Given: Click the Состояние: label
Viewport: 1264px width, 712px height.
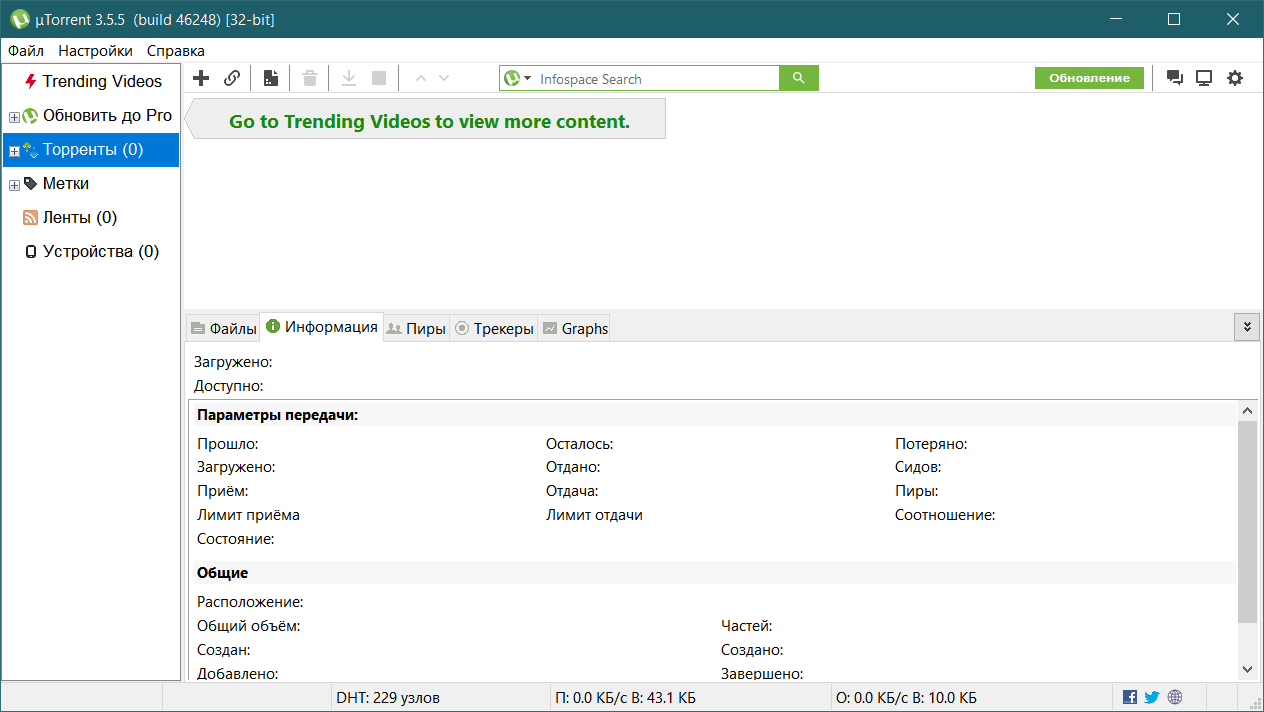Looking at the screenshot, I should pos(236,539).
